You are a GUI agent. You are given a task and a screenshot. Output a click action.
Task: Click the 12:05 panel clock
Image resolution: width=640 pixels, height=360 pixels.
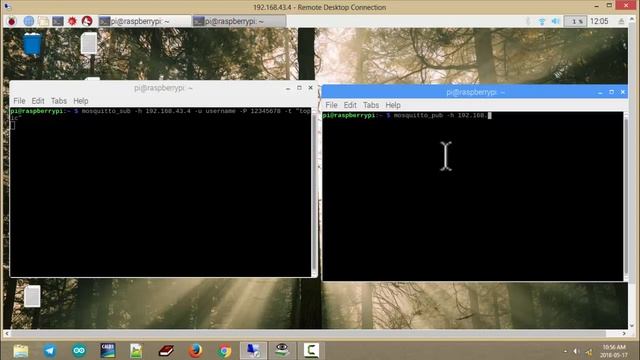click(599, 21)
